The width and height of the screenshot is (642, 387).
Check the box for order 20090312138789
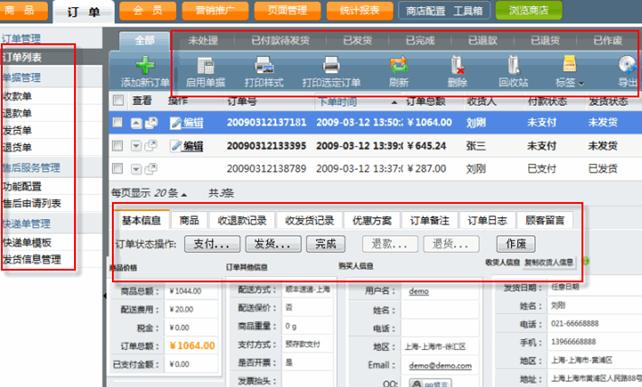pyautogui.click(x=118, y=168)
